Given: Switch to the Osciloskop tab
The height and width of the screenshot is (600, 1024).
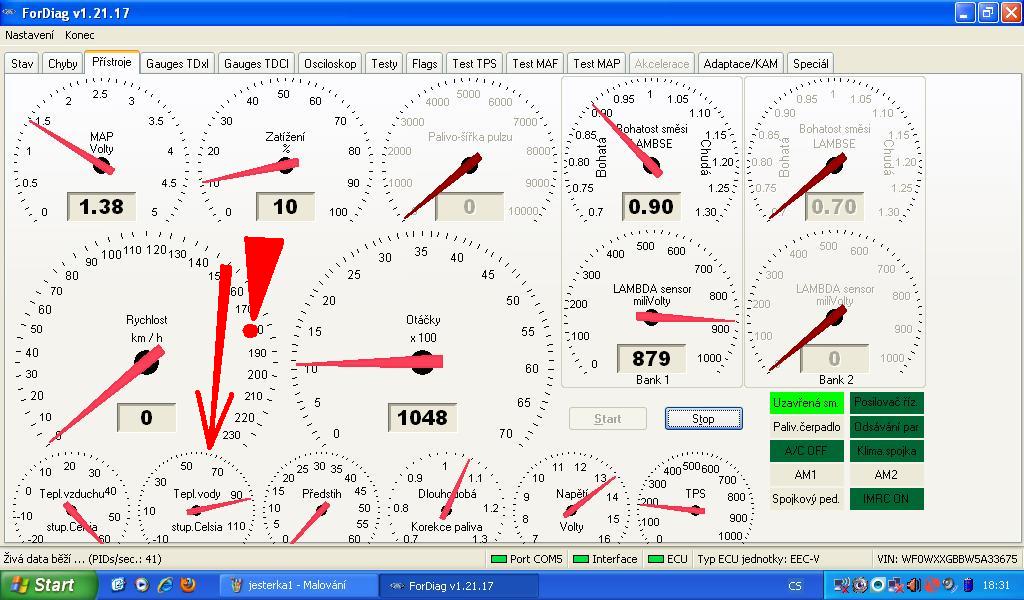Looking at the screenshot, I should pyautogui.click(x=330, y=63).
